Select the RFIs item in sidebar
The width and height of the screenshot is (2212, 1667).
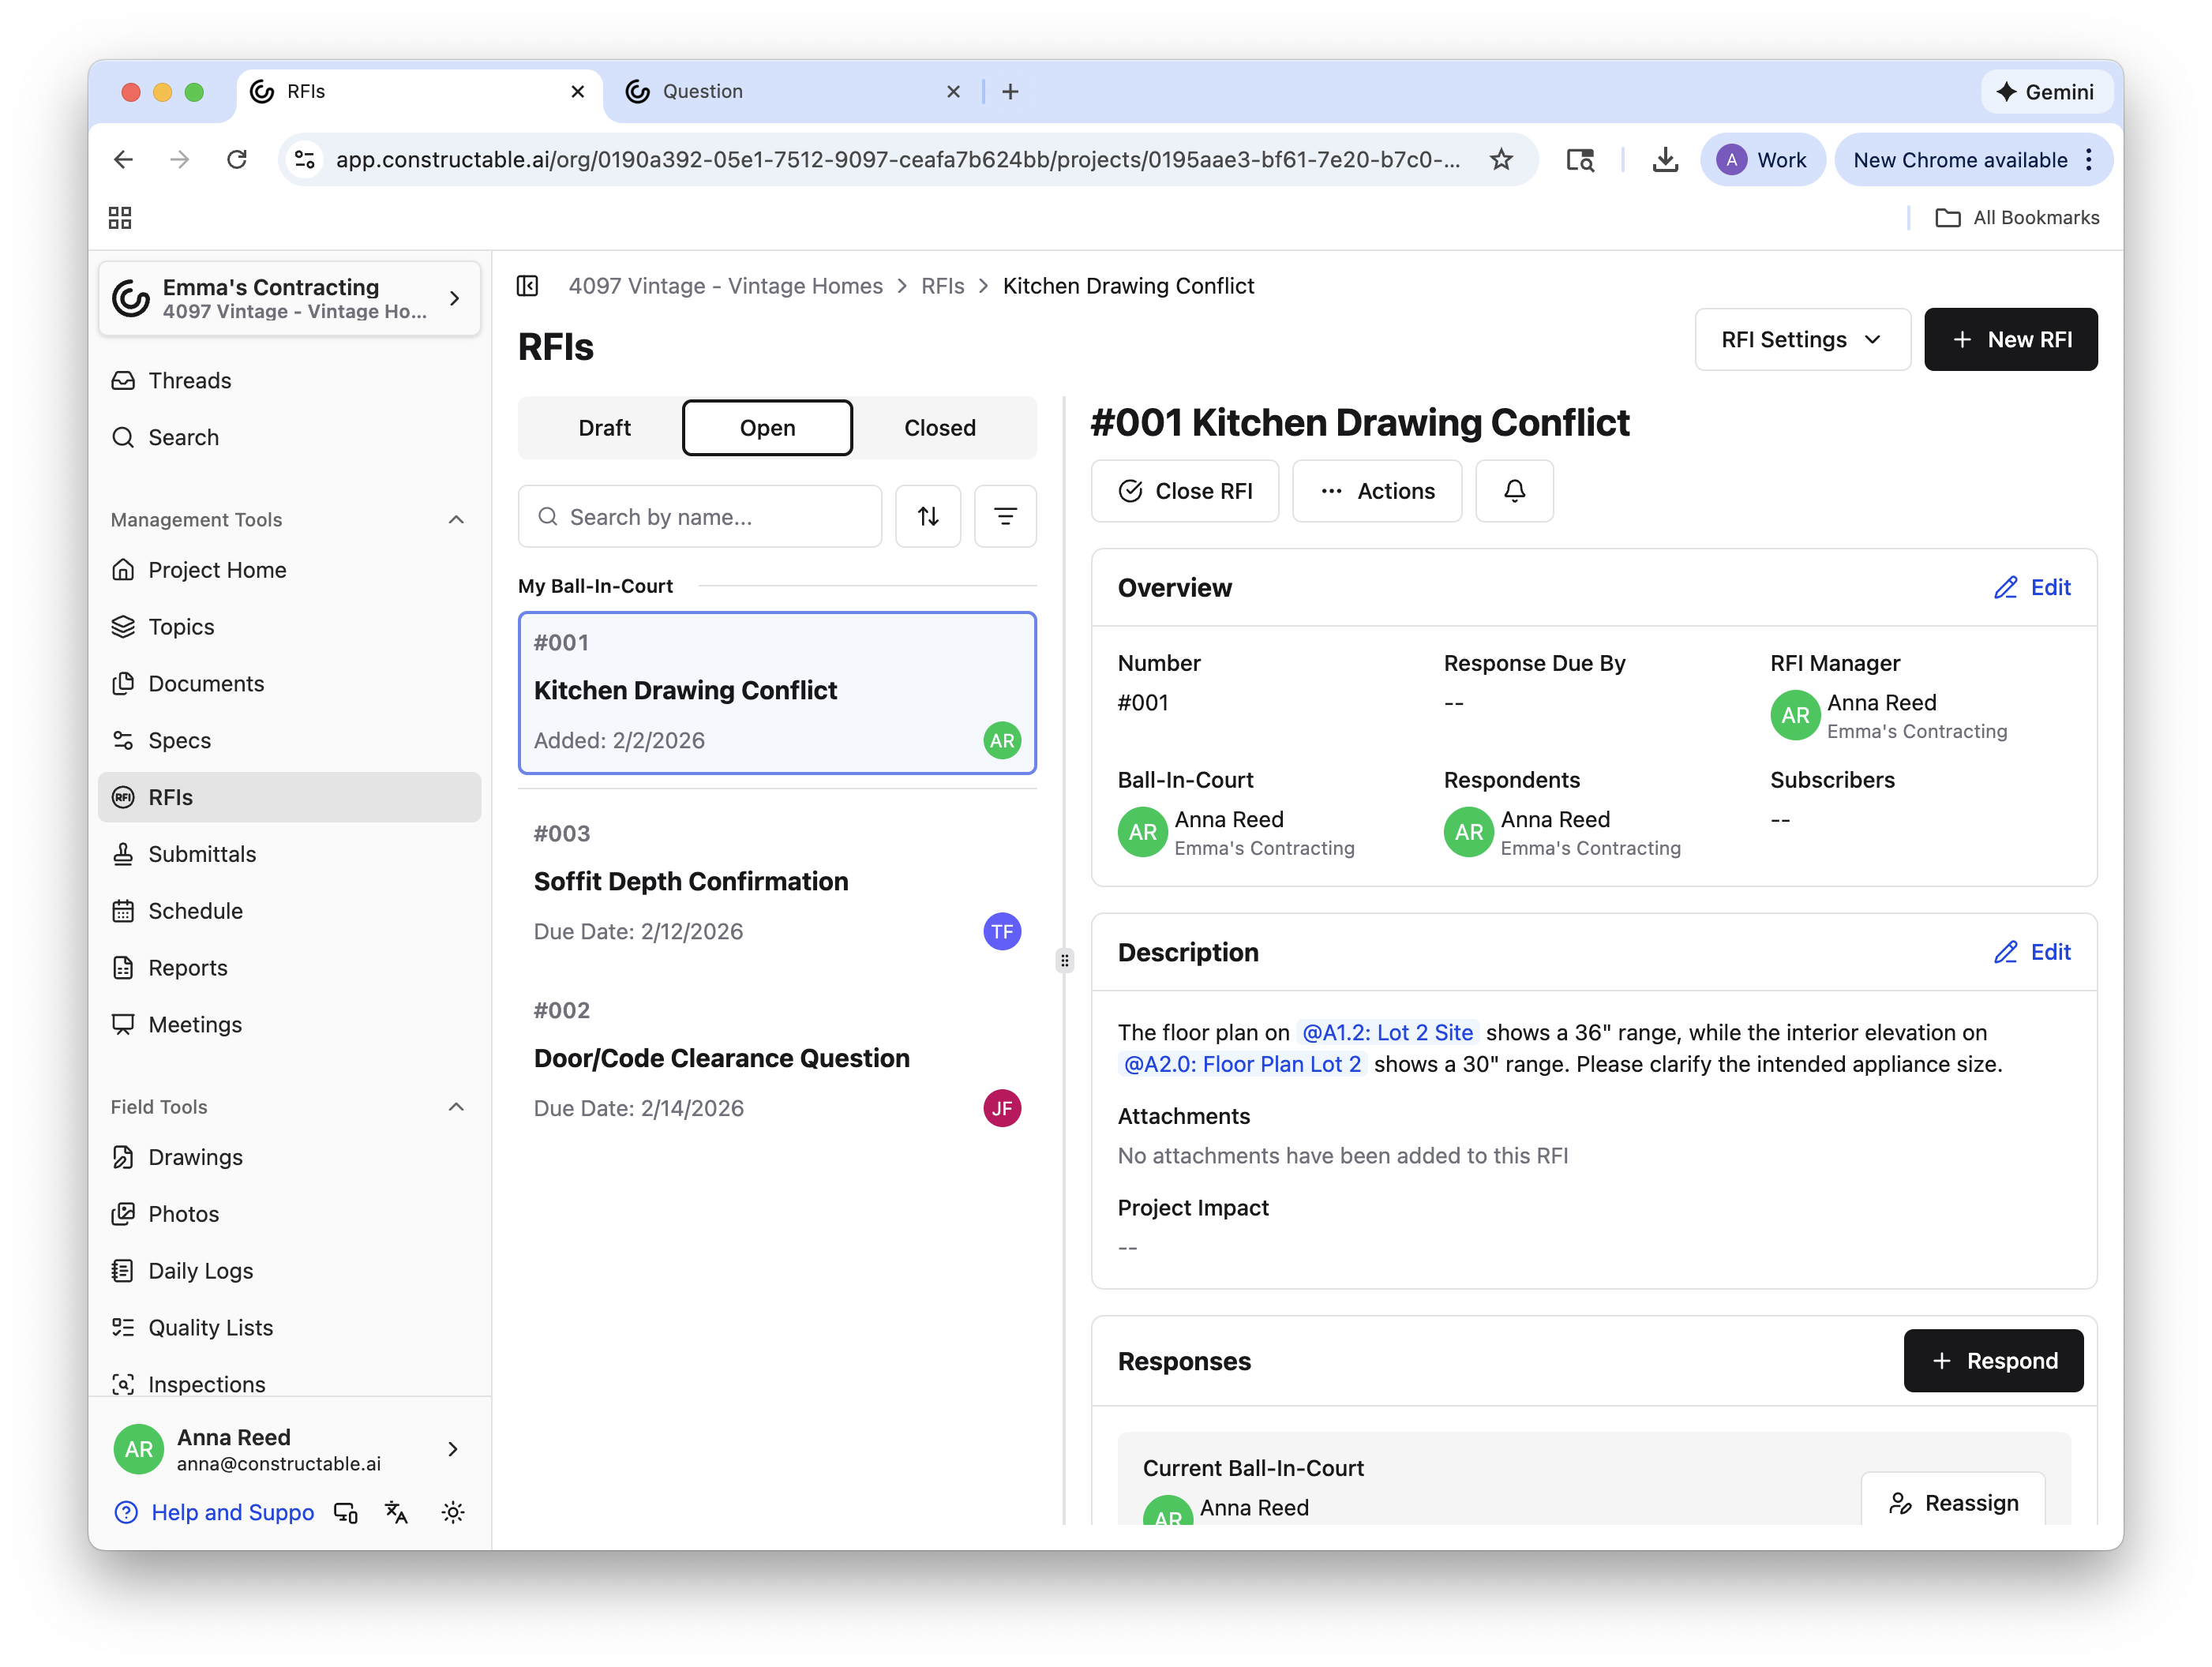[289, 798]
